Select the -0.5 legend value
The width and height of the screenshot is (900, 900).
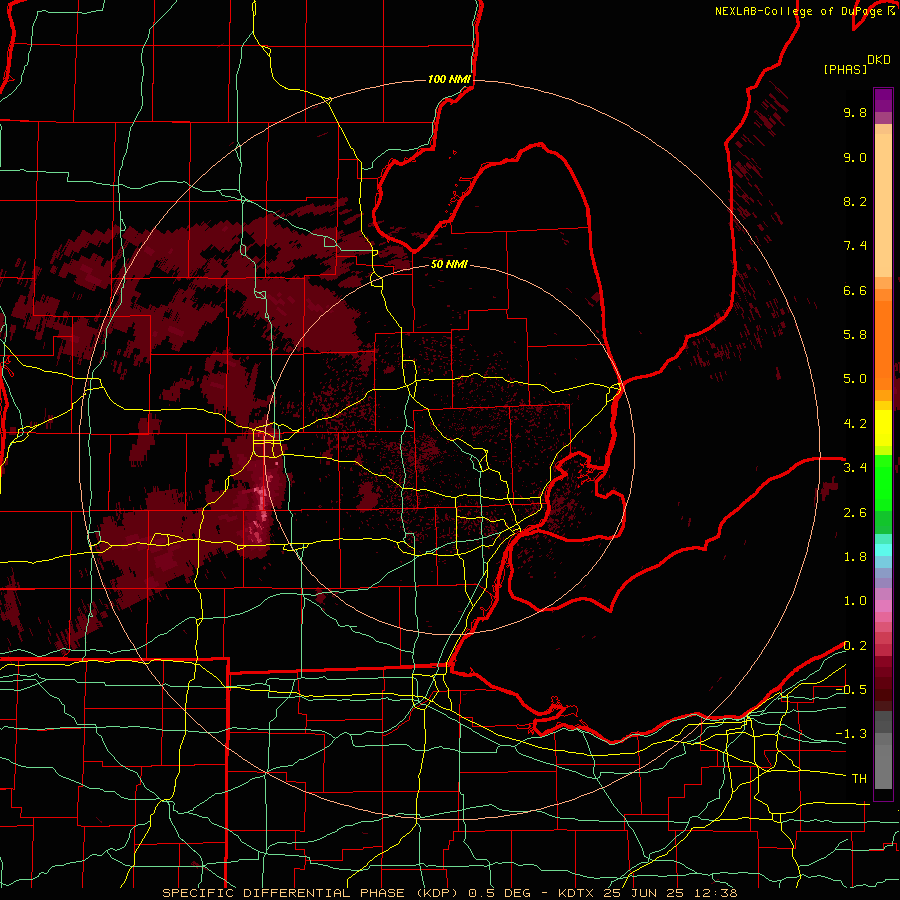point(851,690)
